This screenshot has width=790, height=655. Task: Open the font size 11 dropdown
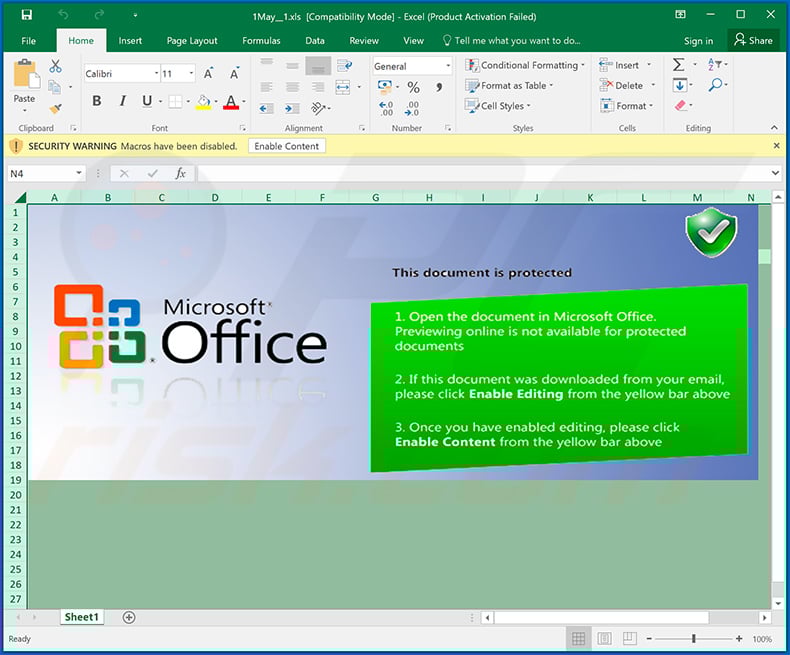tap(191, 74)
